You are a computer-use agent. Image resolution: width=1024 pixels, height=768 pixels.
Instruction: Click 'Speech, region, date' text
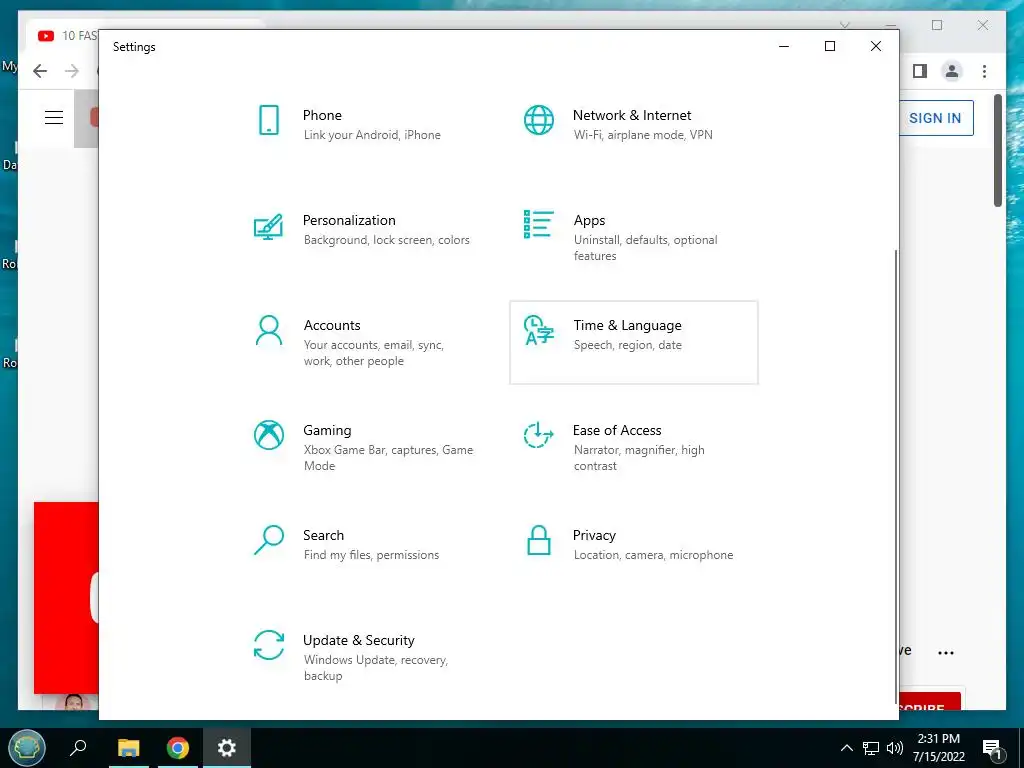tap(627, 345)
